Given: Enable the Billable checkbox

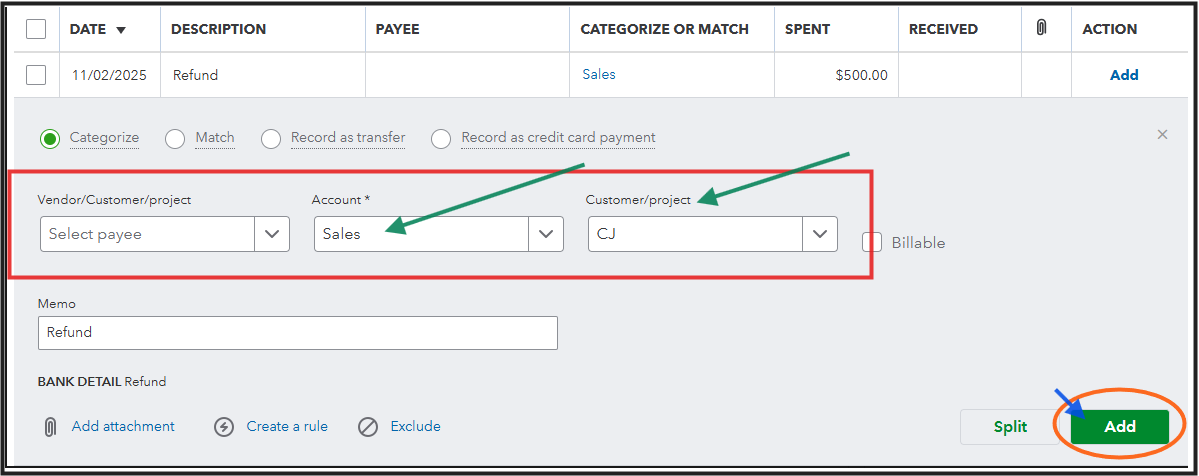Looking at the screenshot, I should [872, 242].
